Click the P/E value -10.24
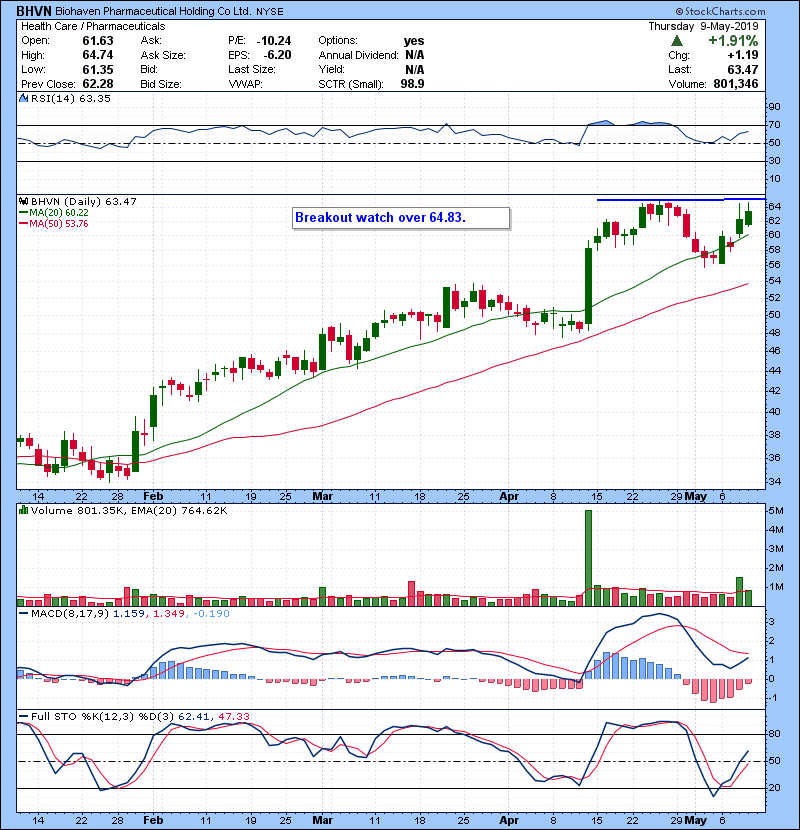800x830 pixels. (274, 41)
